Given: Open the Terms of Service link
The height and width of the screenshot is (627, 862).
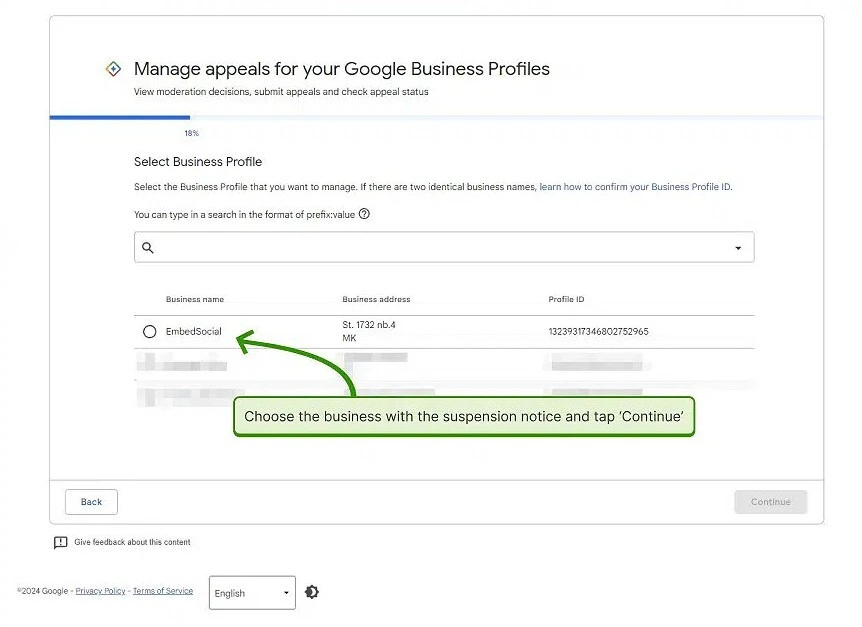Looking at the screenshot, I should pos(163,591).
